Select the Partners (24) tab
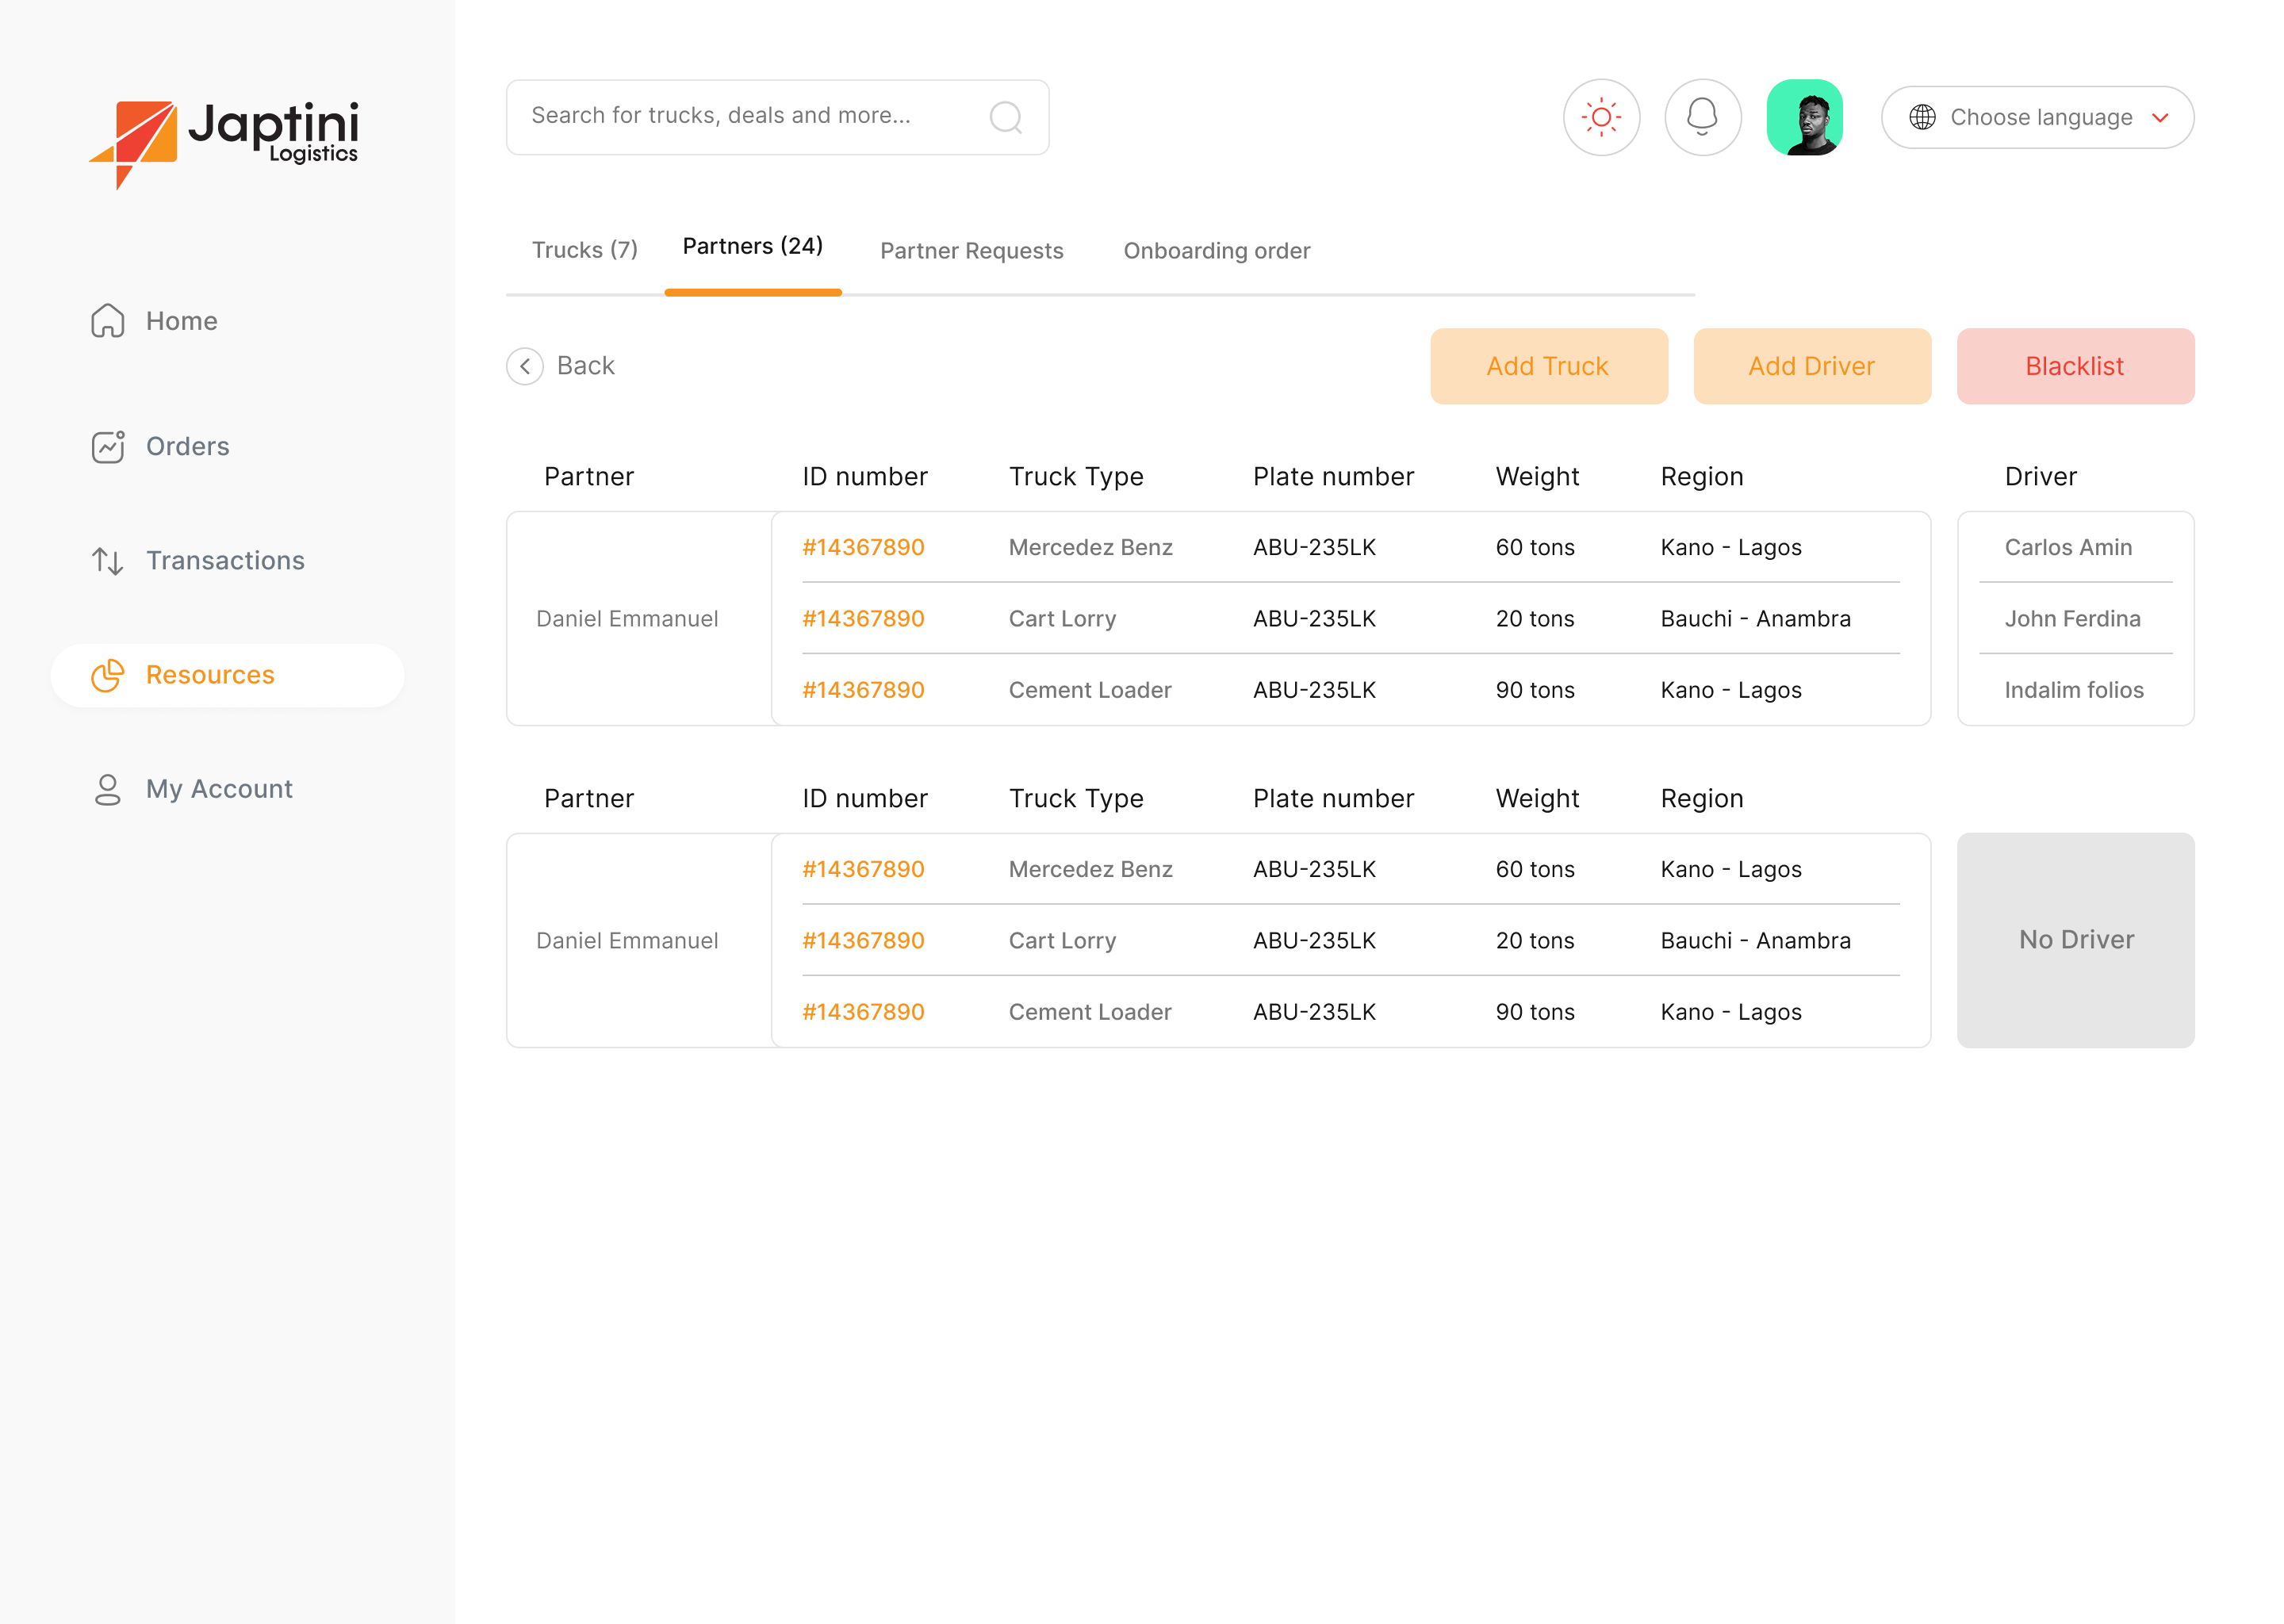Screen dimensions: 2284x1624 pyautogui.click(x=753, y=246)
